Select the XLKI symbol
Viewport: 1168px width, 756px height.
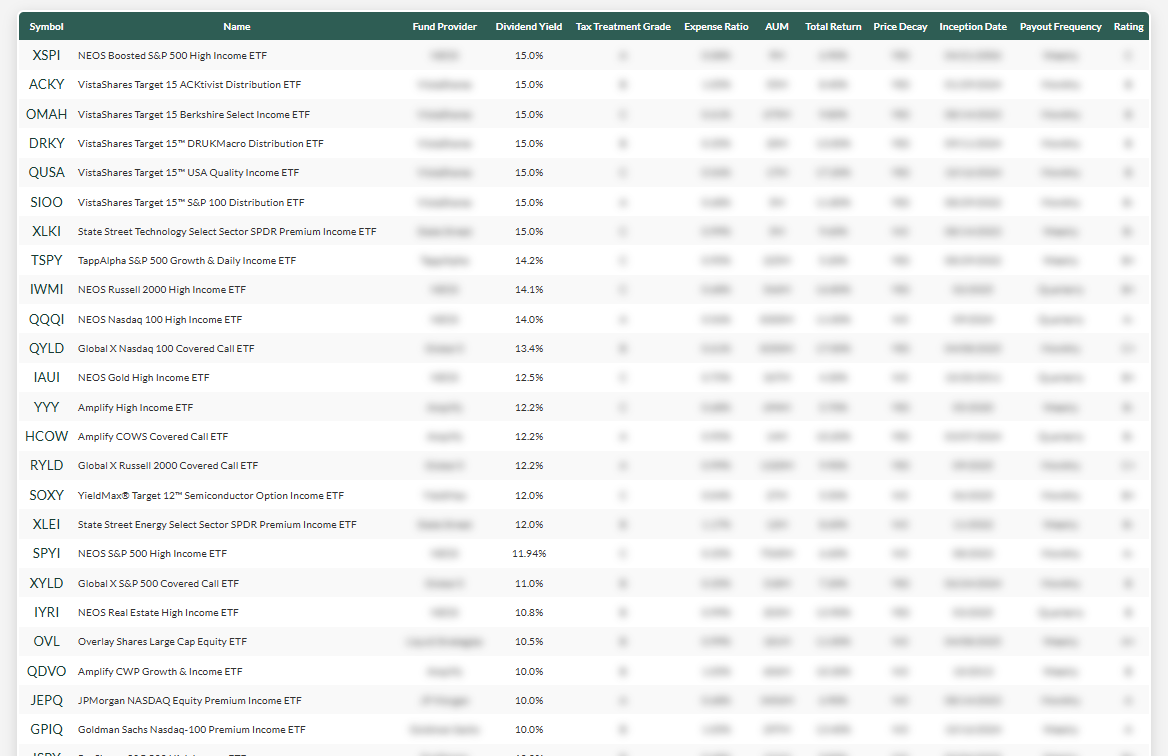(46, 232)
